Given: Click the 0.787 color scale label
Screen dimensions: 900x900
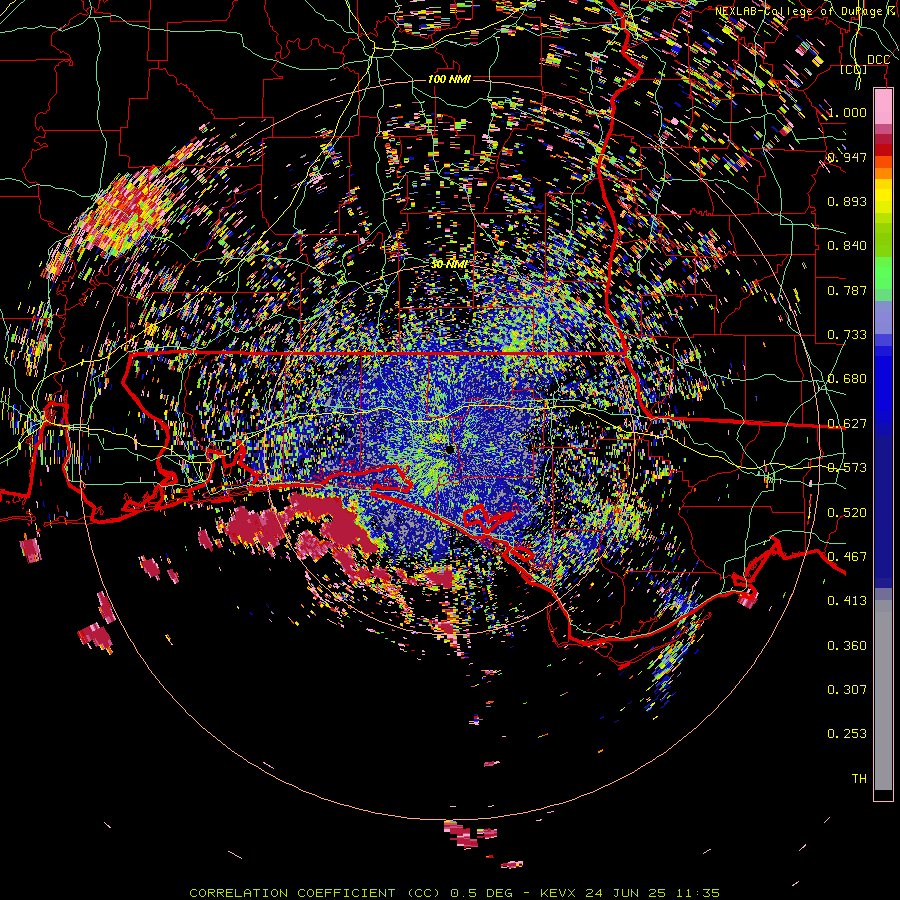Looking at the screenshot, I should pos(847,290).
